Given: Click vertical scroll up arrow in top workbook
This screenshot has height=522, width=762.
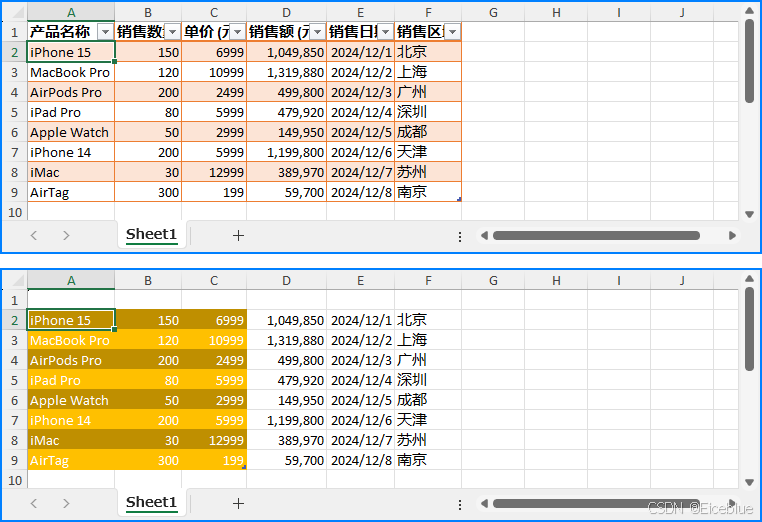Looking at the screenshot, I should (749, 10).
